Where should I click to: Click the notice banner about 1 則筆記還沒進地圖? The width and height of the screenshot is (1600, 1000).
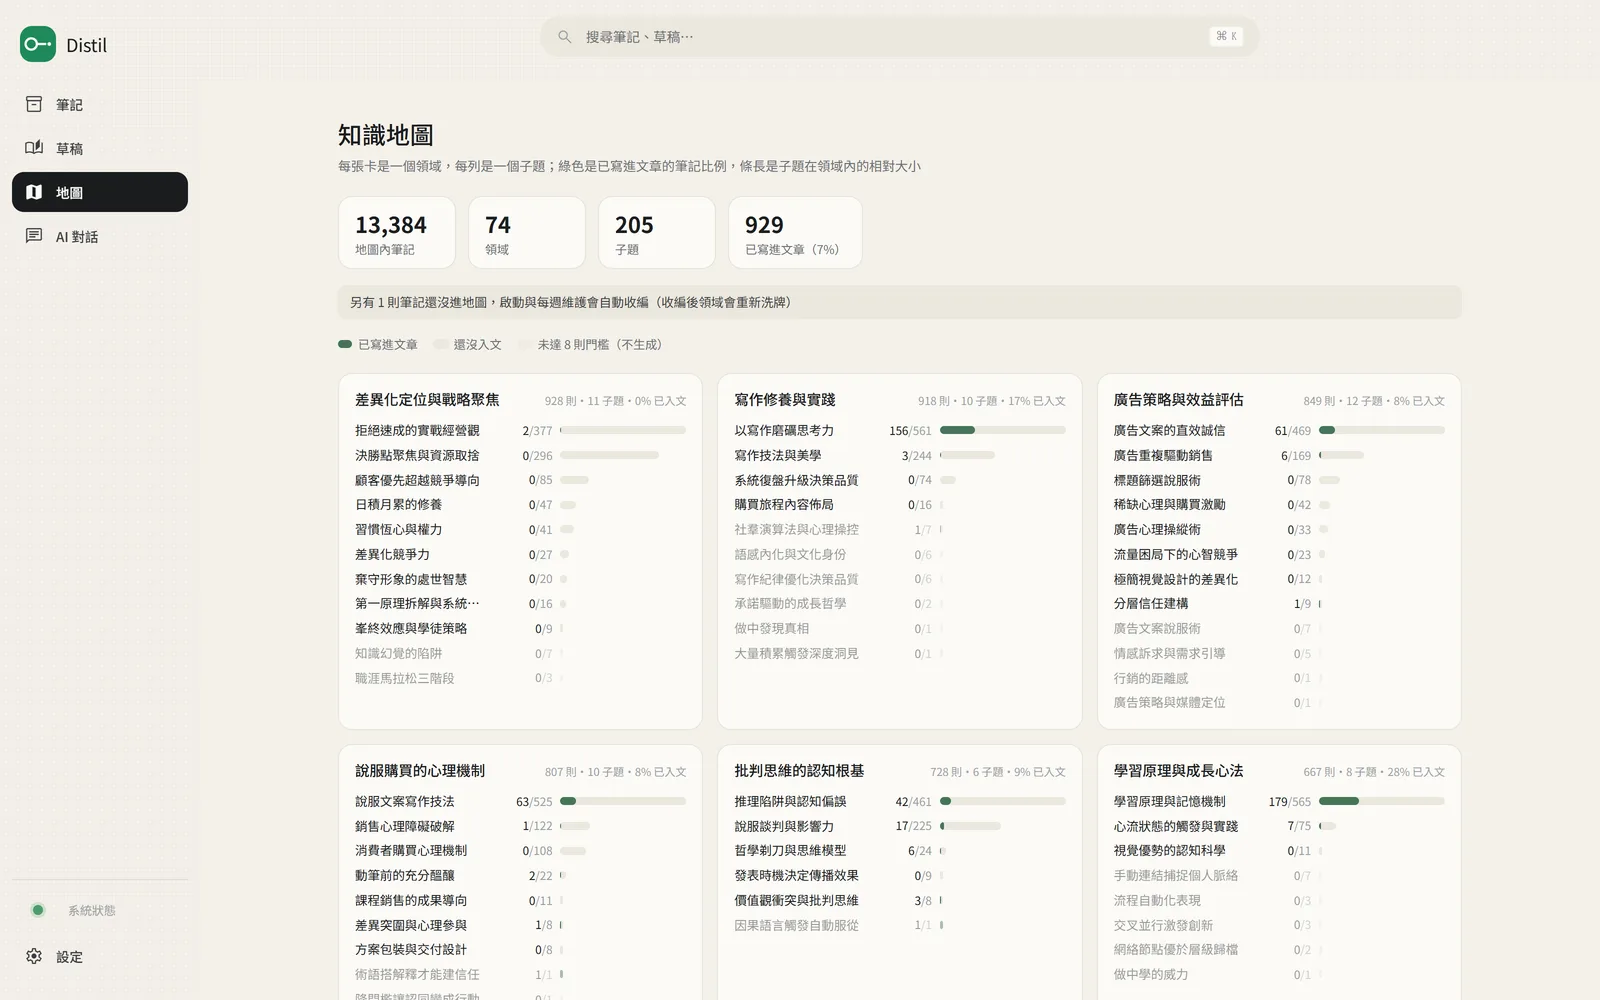point(900,302)
